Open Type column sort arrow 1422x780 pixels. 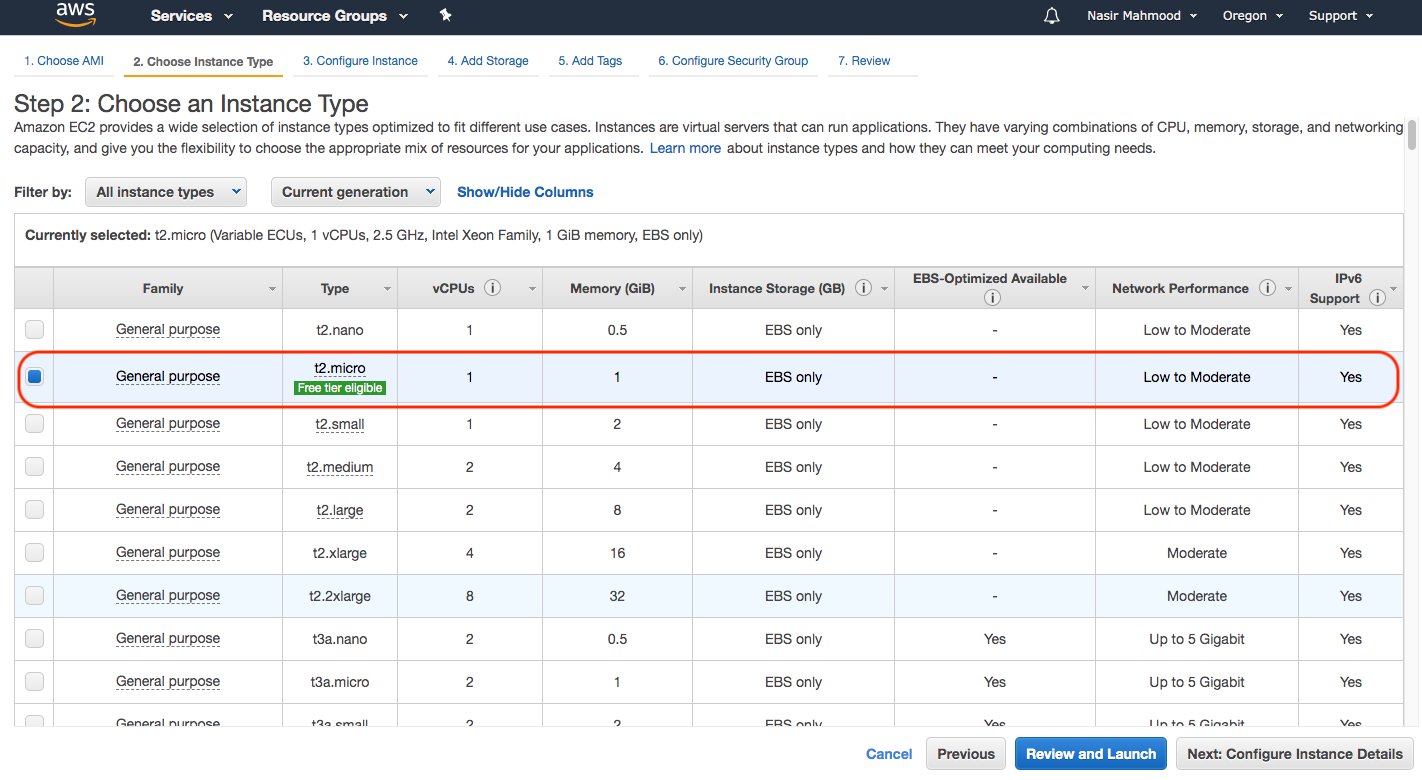click(x=387, y=289)
